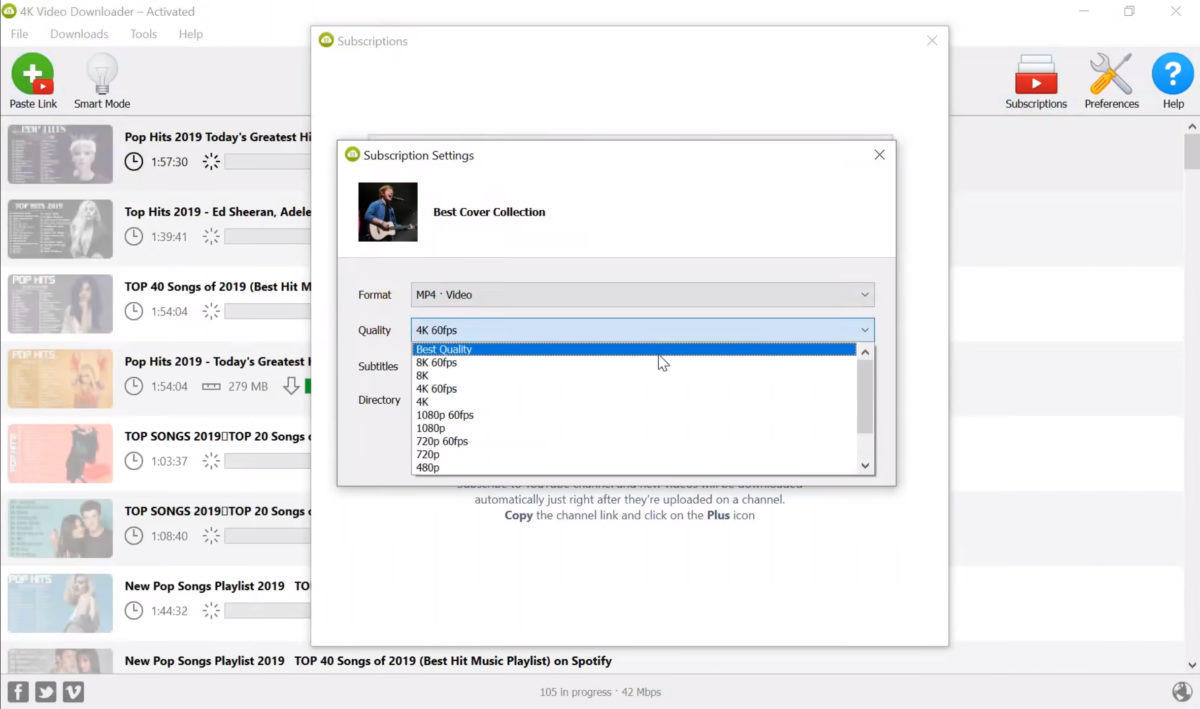Collapse the Quality dropdown arrow
This screenshot has width=1200, height=709.
click(x=864, y=330)
